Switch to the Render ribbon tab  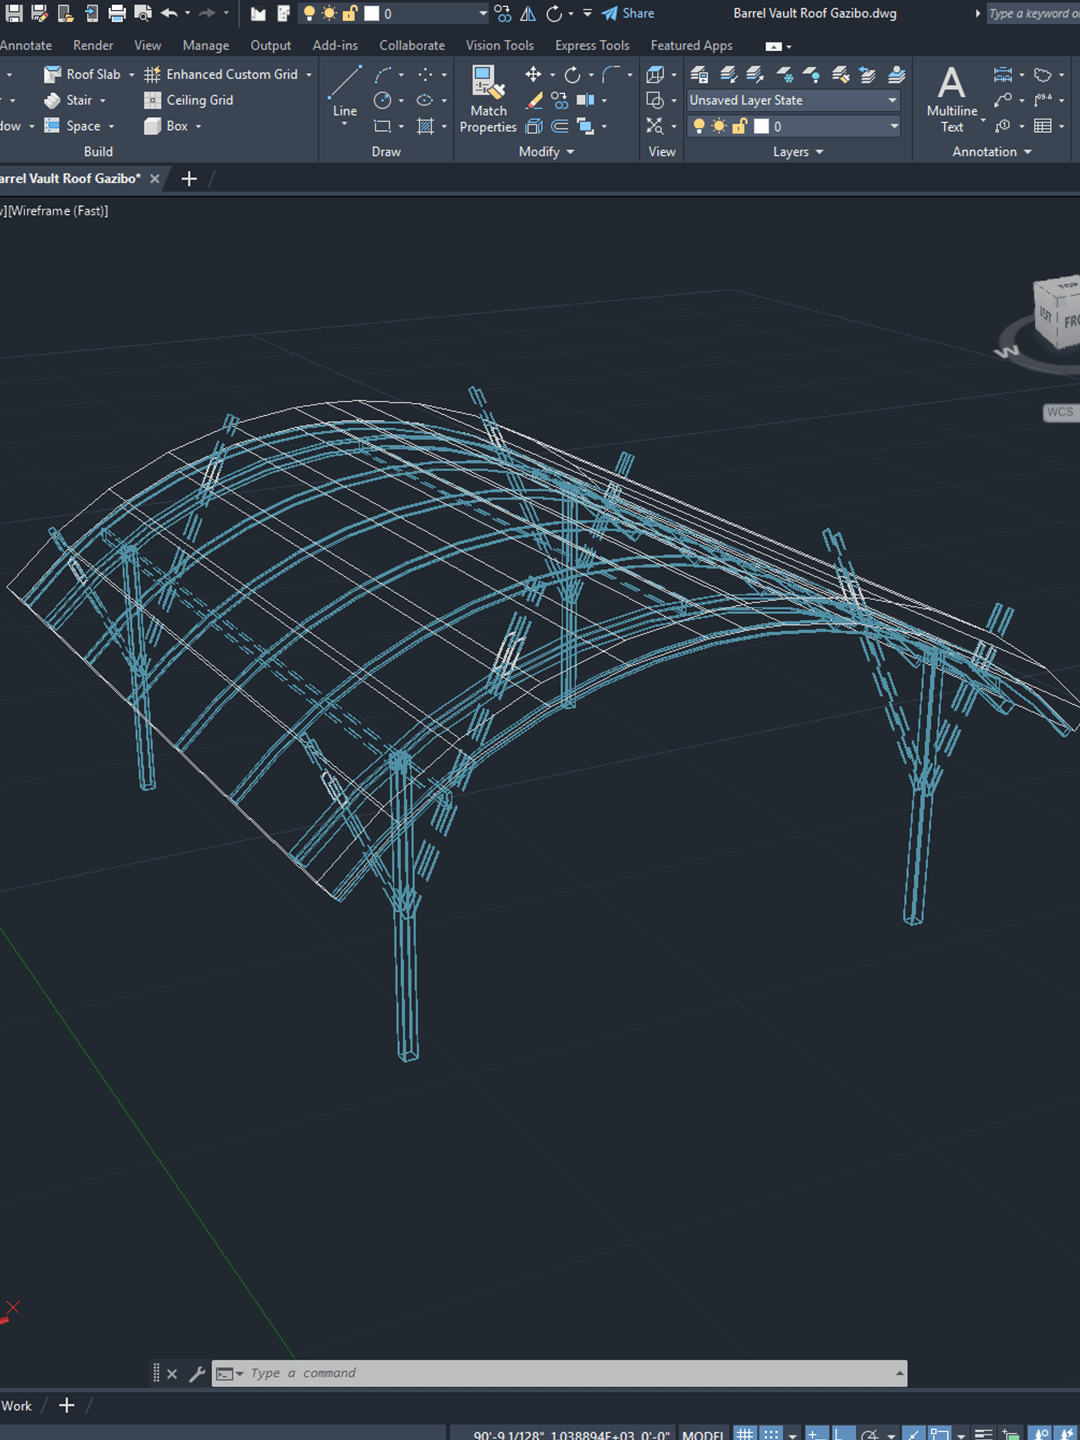tap(93, 45)
